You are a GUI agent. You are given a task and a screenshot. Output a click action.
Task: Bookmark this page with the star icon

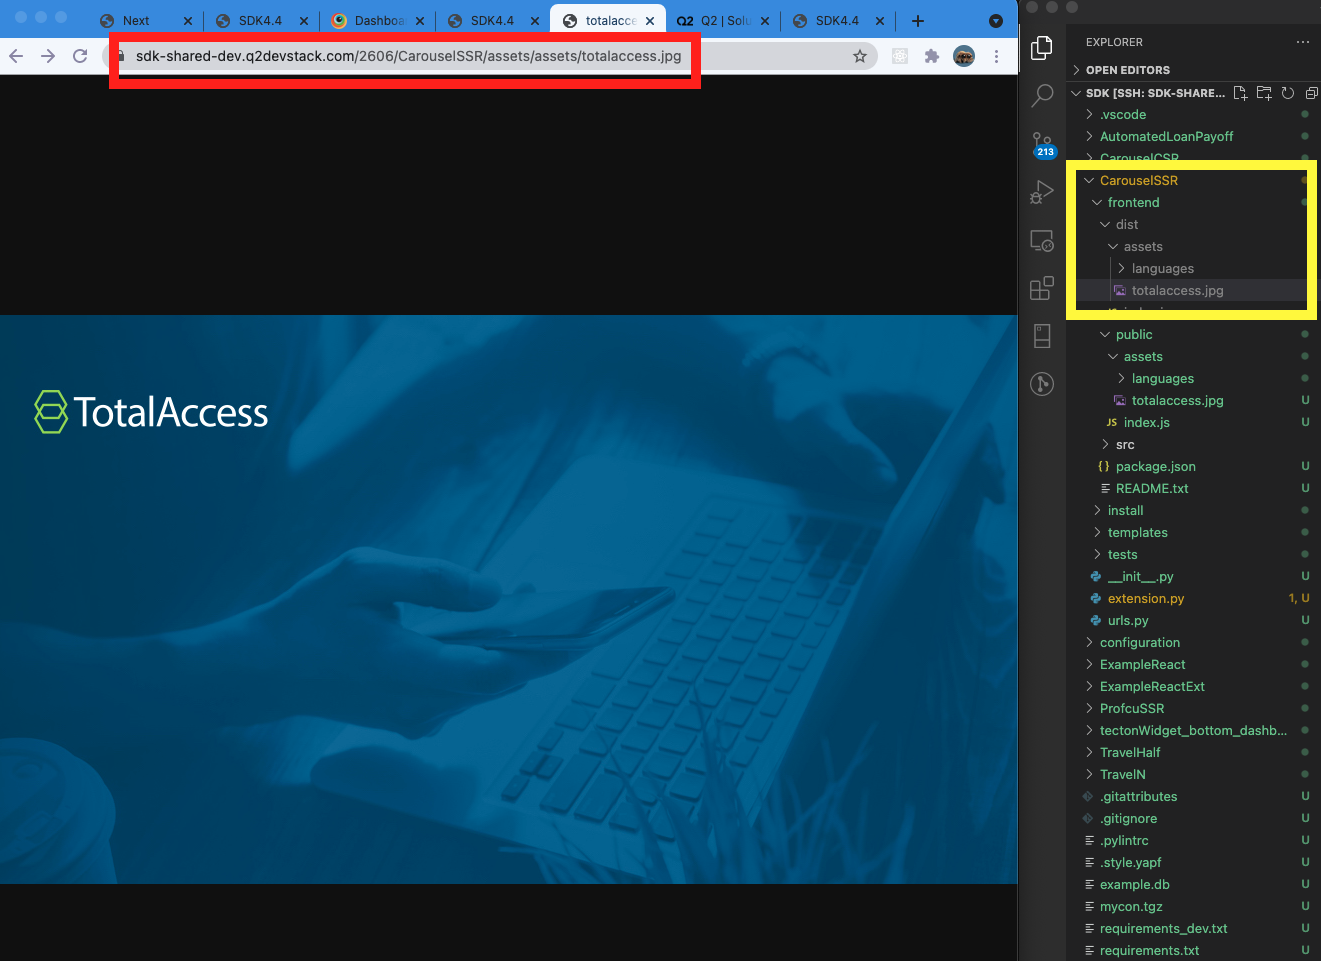860,56
